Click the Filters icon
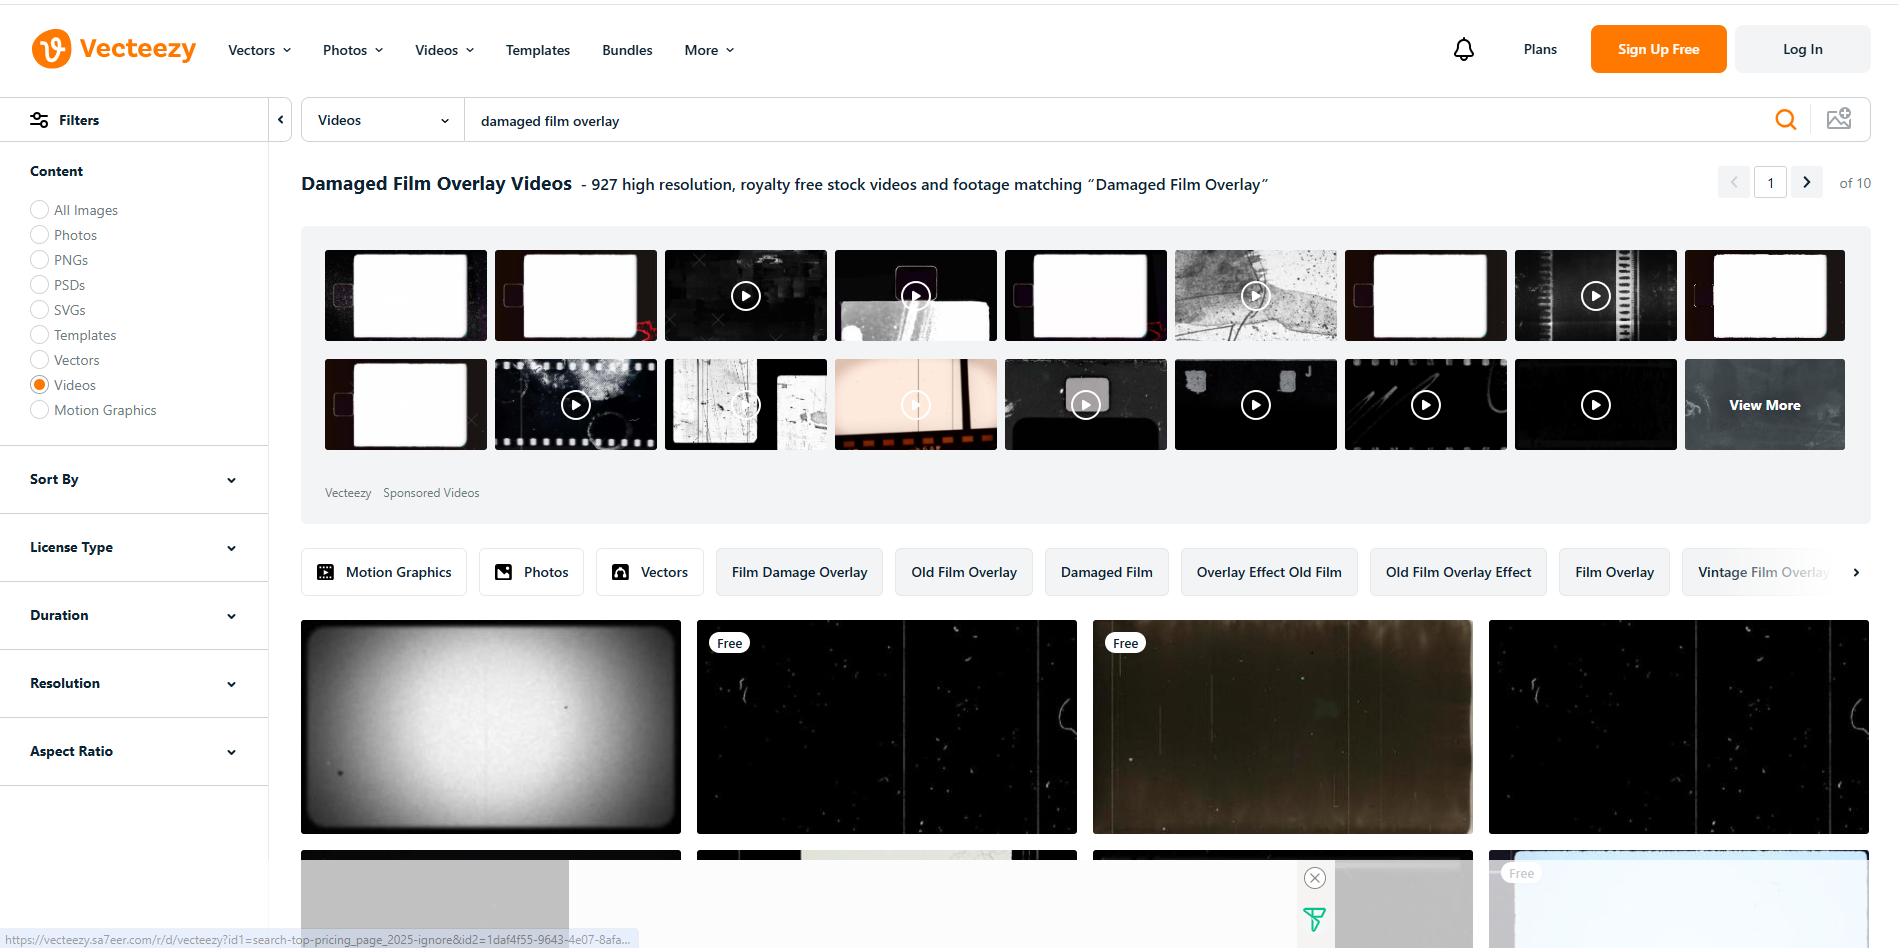This screenshot has width=1898, height=948. coord(38,119)
